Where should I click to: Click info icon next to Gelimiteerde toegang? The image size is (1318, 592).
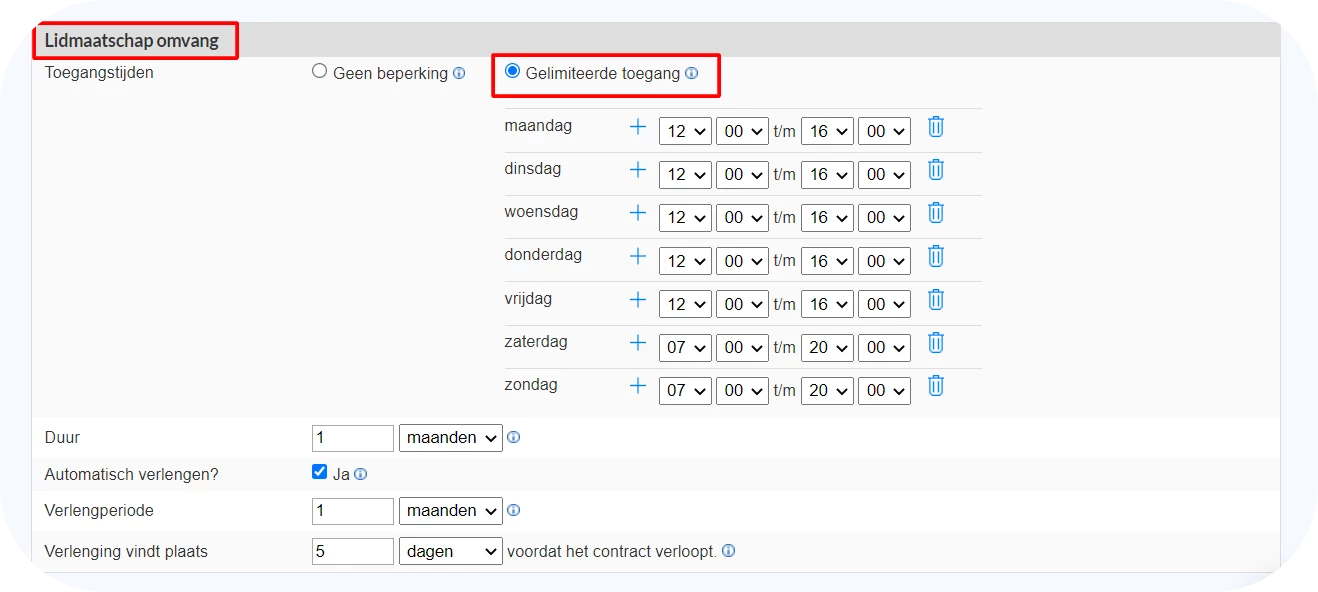691,73
